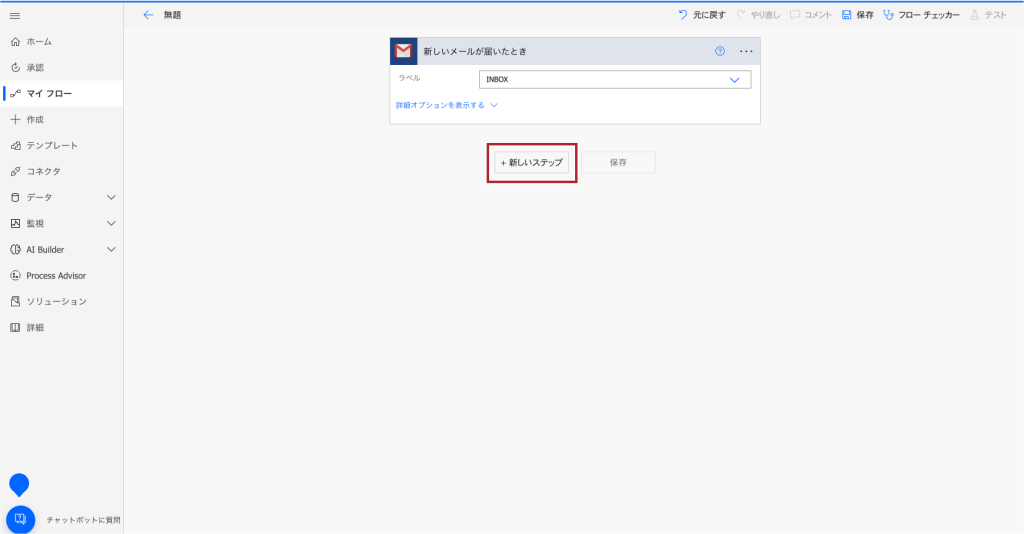Click 元に戻す undo button
The width and height of the screenshot is (1024, 534).
702,15
